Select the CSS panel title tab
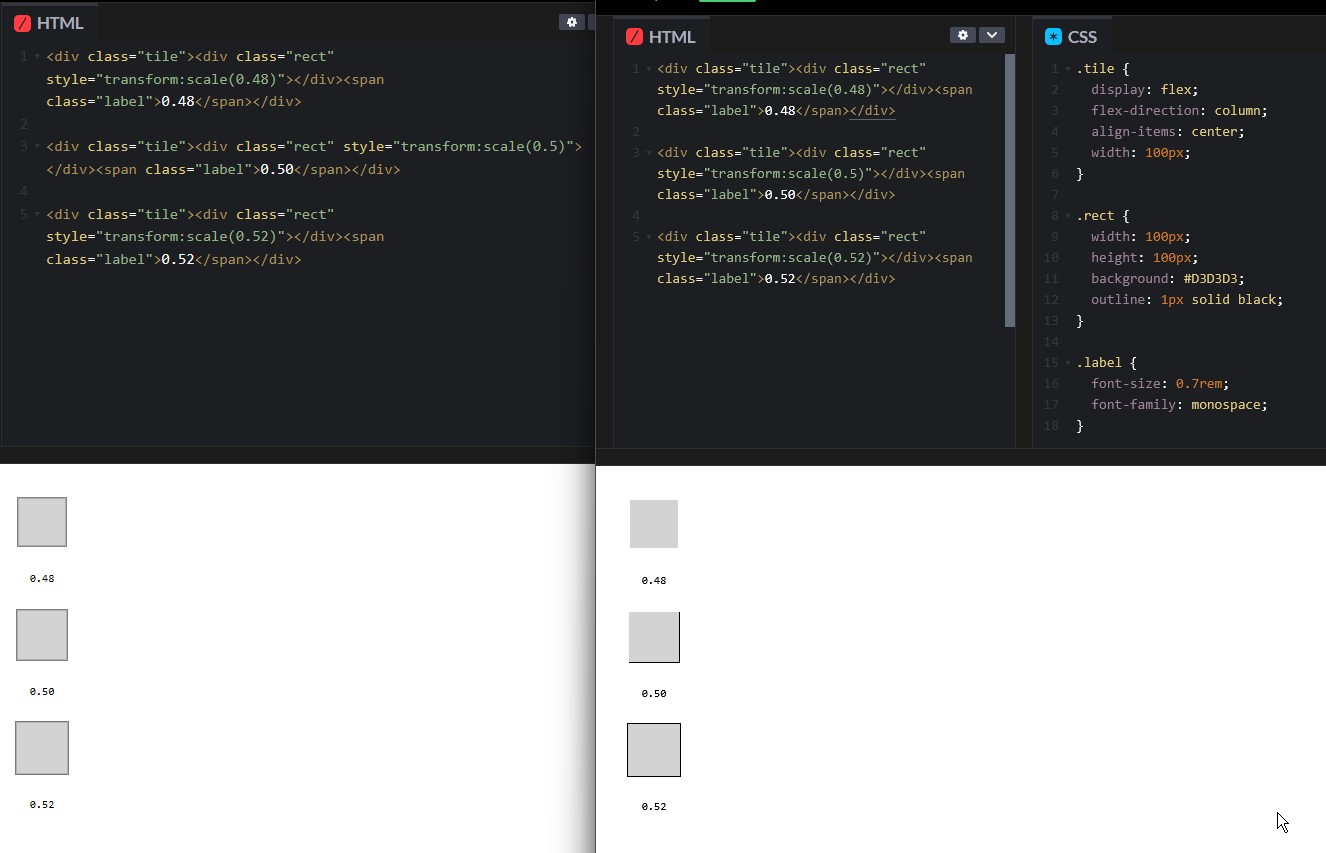 coord(1071,37)
